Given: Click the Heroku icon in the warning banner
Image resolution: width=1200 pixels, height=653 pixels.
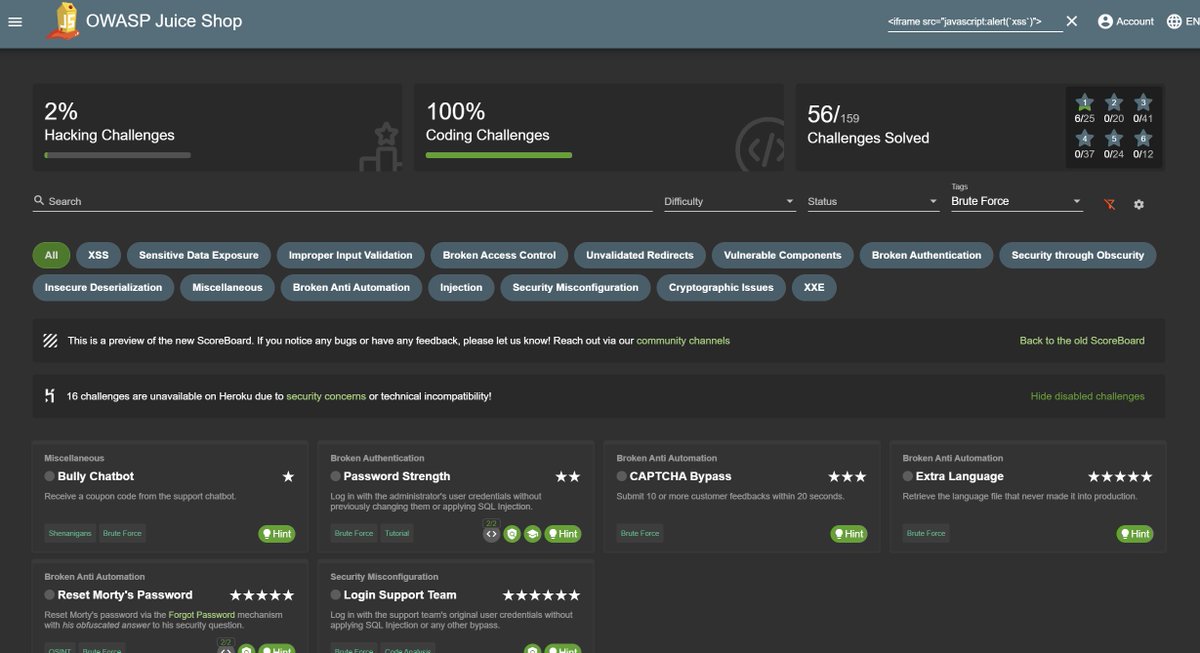Looking at the screenshot, I should click(x=50, y=396).
